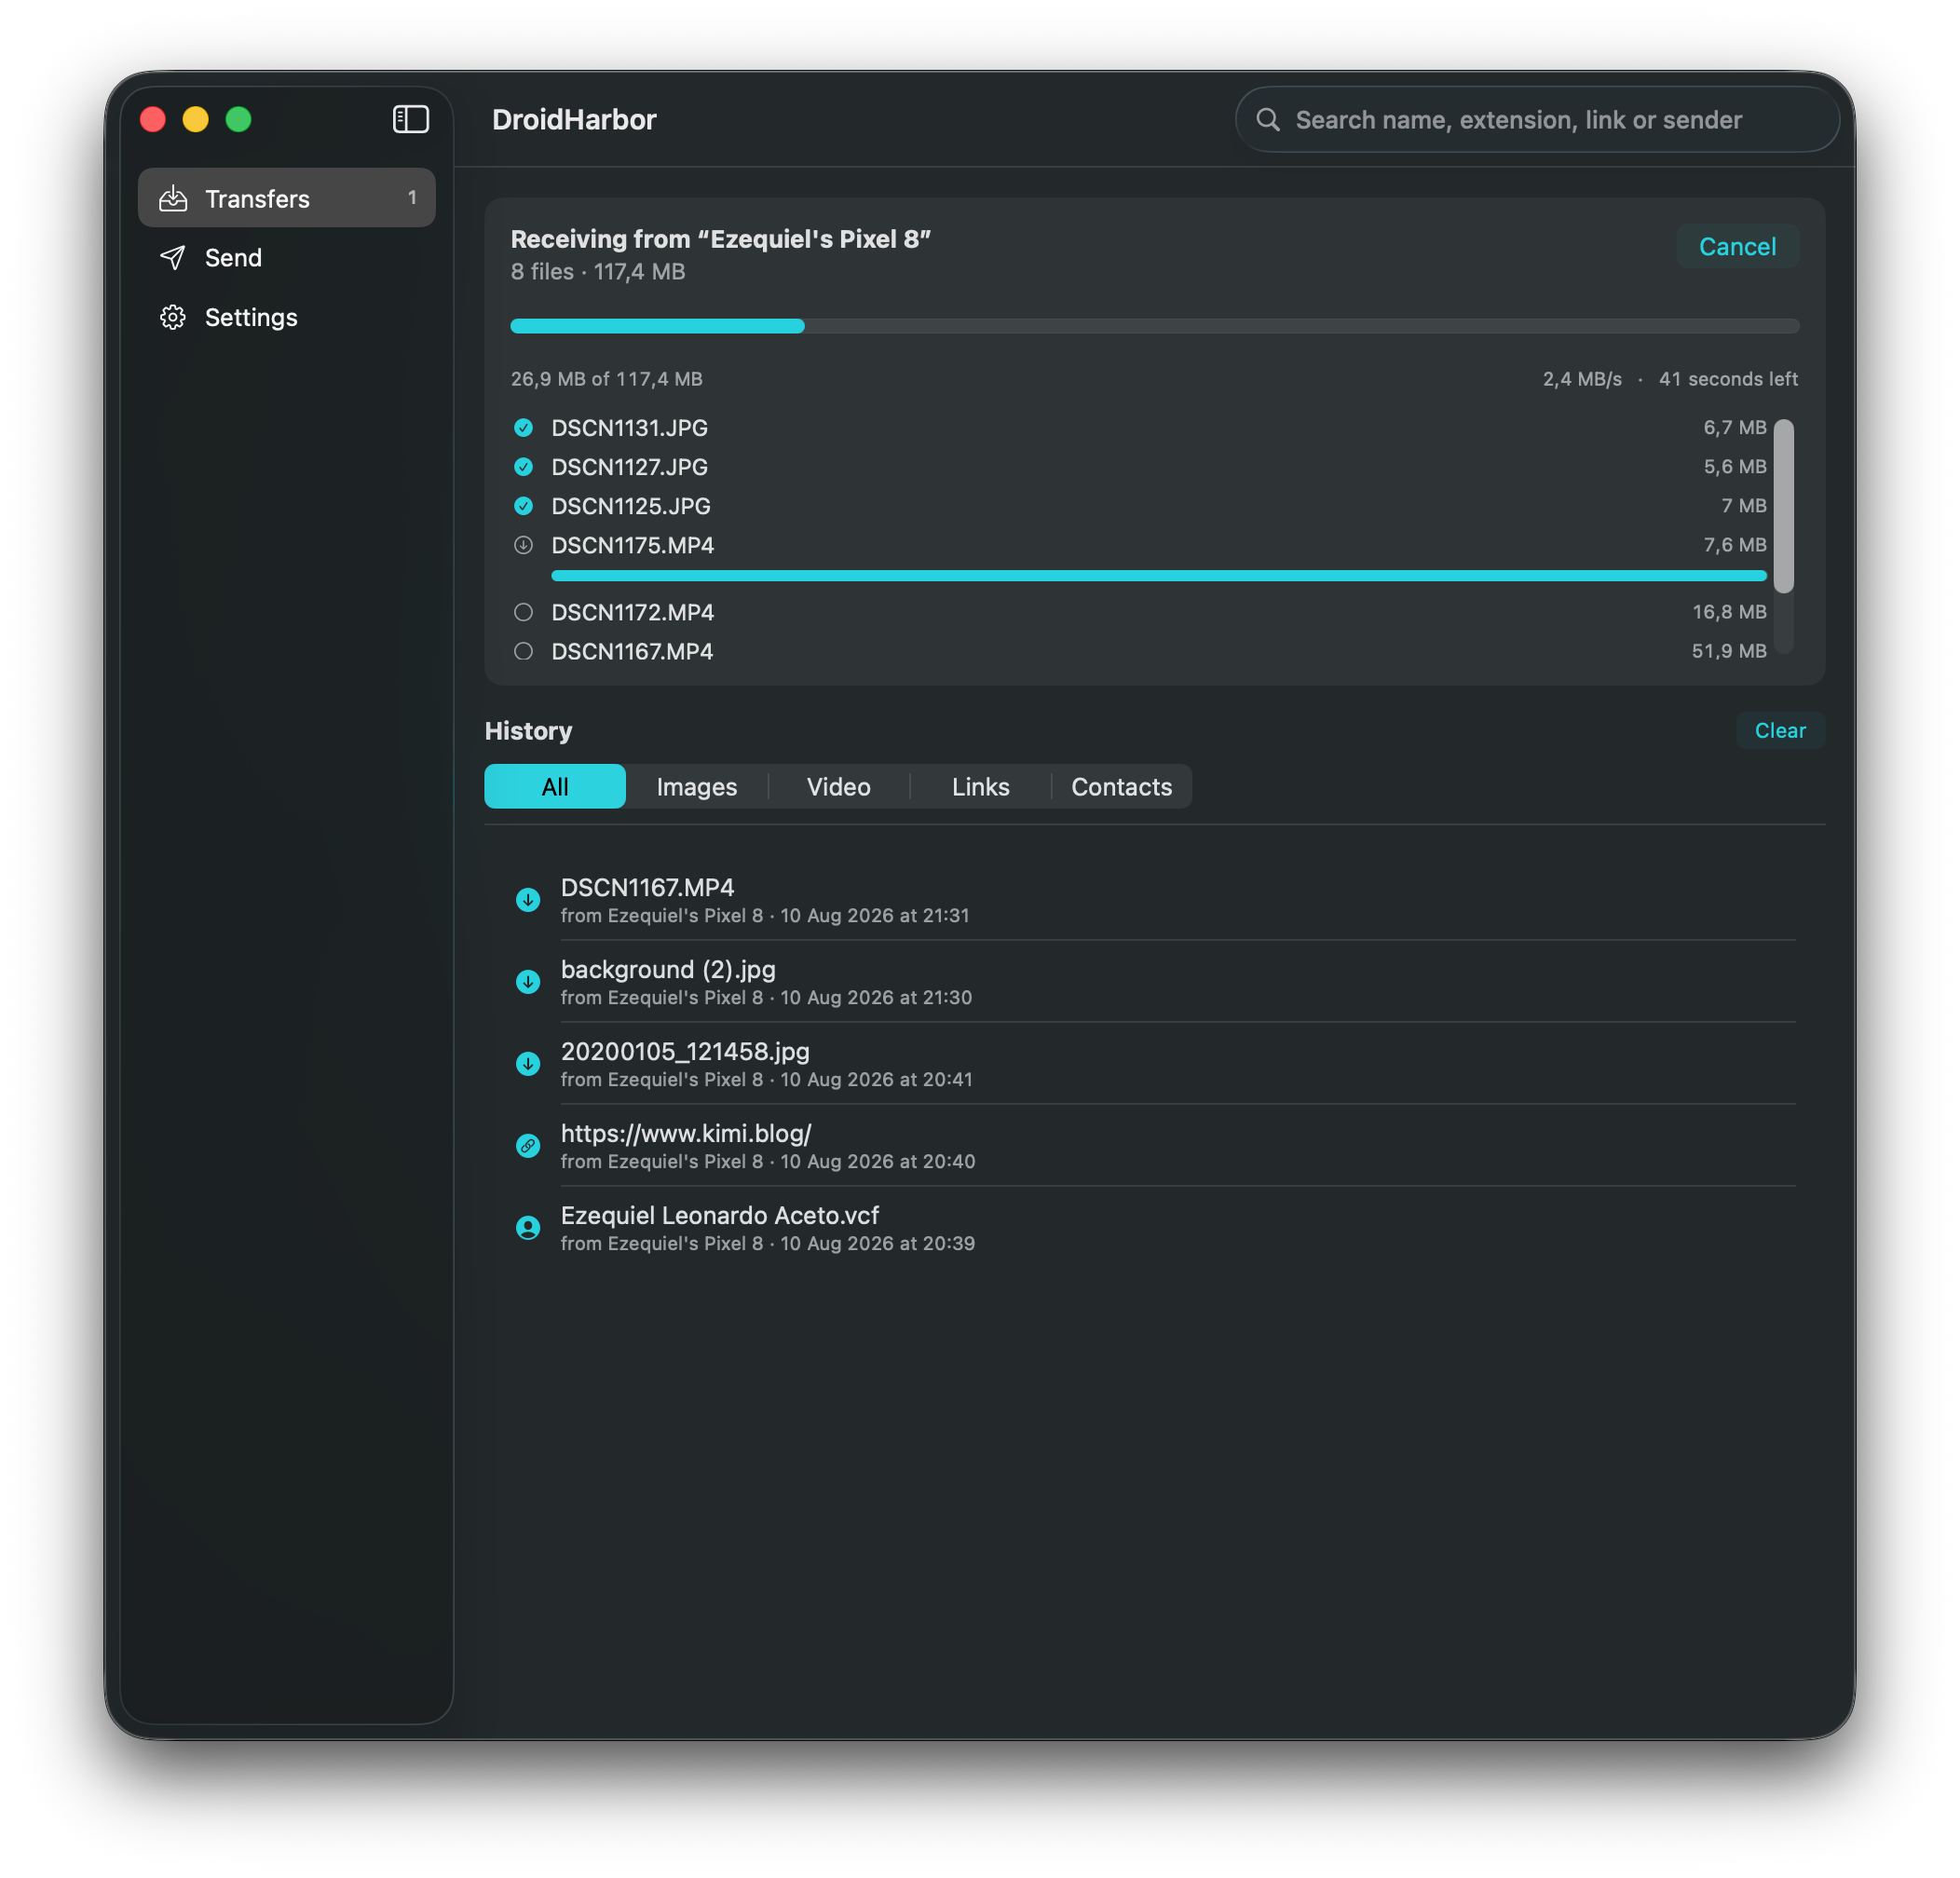Image resolution: width=1960 pixels, height=1878 pixels.
Task: Click the yellow minimize window button
Action: (x=196, y=120)
